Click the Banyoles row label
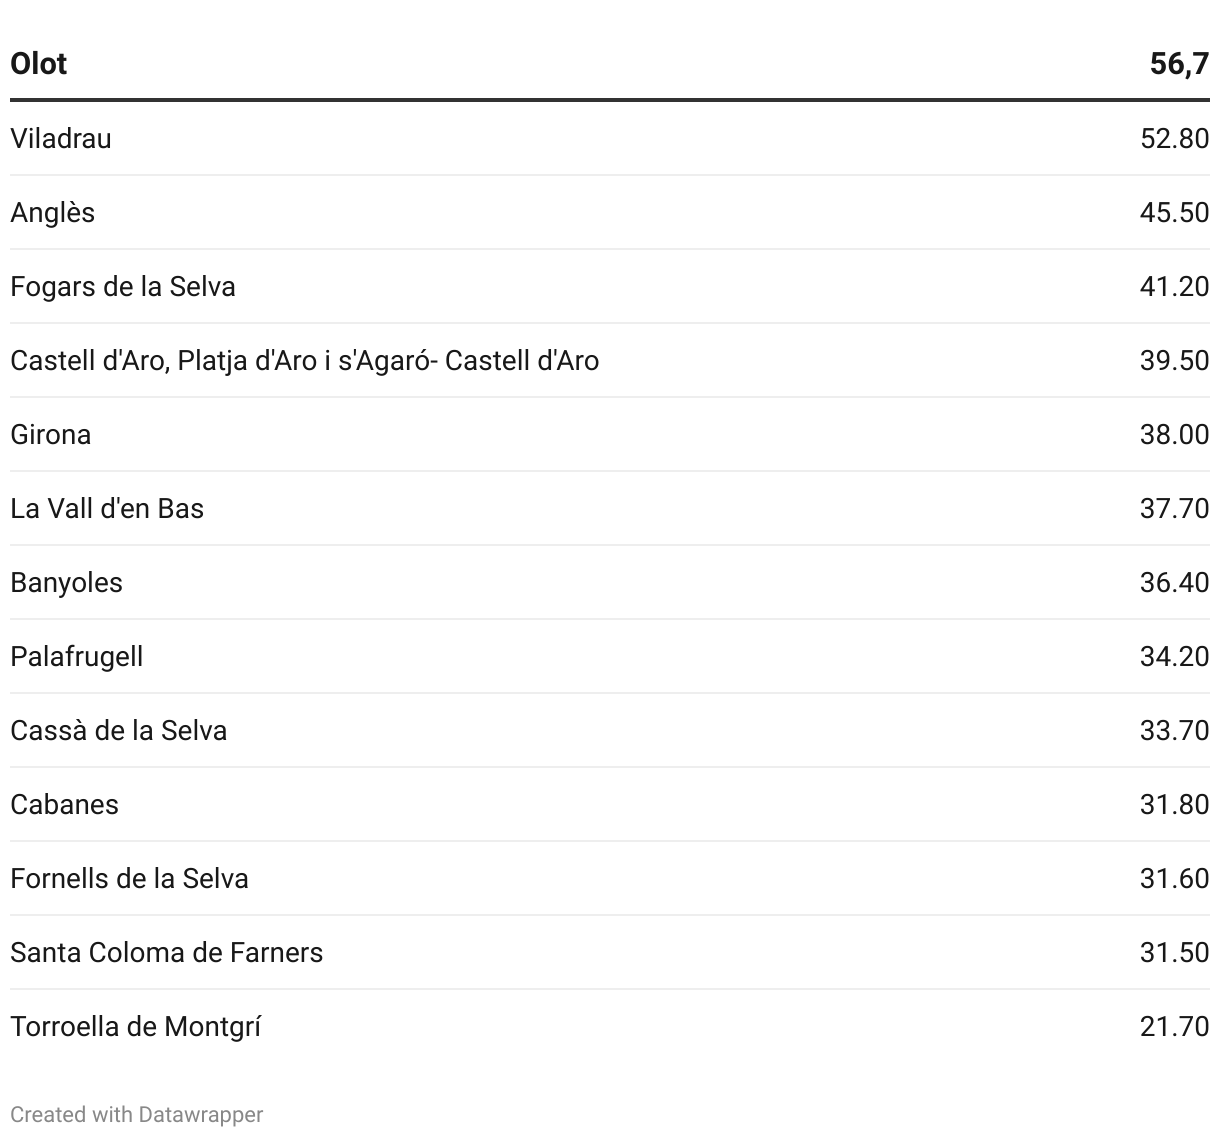 pos(66,582)
